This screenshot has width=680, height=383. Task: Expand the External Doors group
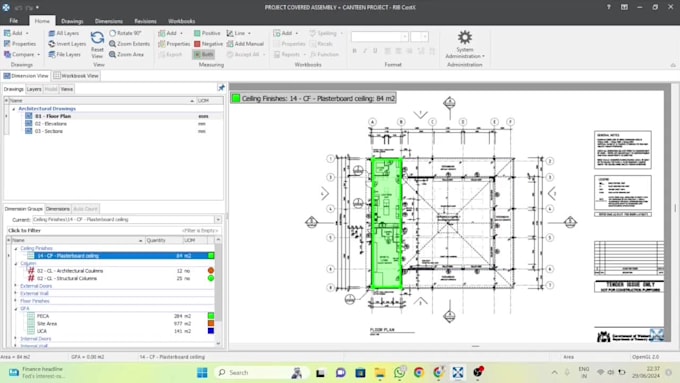point(16,286)
